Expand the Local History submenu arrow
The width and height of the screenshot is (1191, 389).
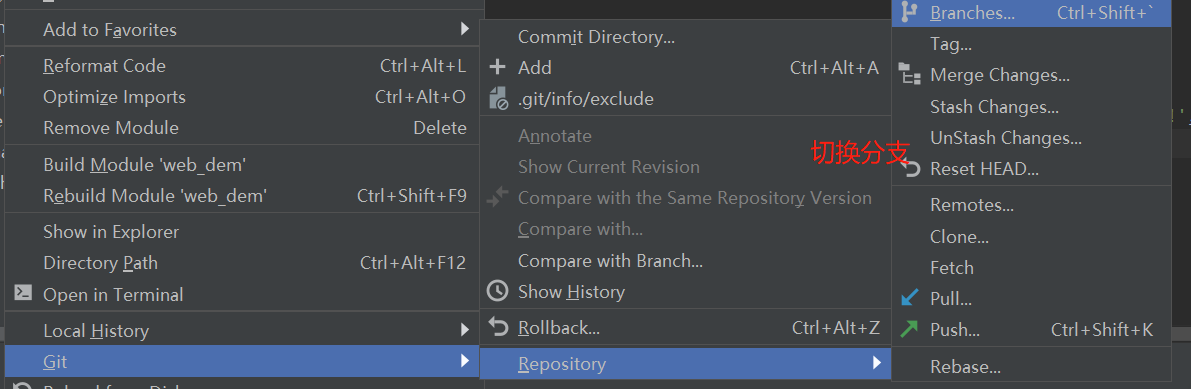pos(465,330)
